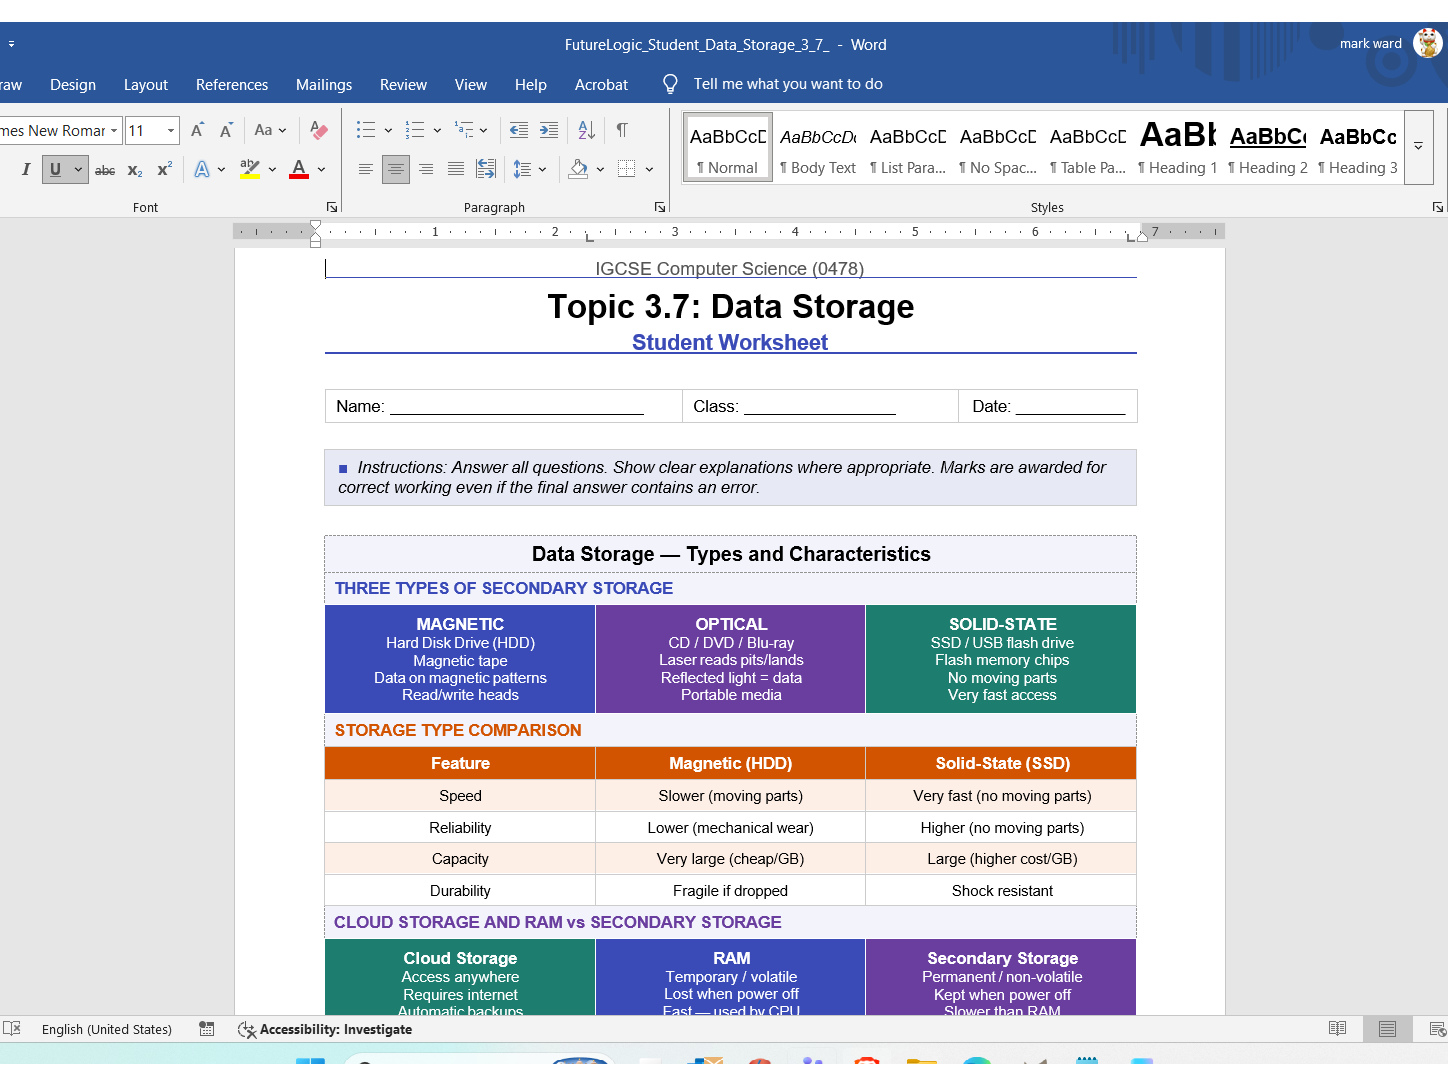Image resolution: width=1448 pixels, height=1086 pixels.
Task: Apply borders with the borders icon
Action: [627, 169]
